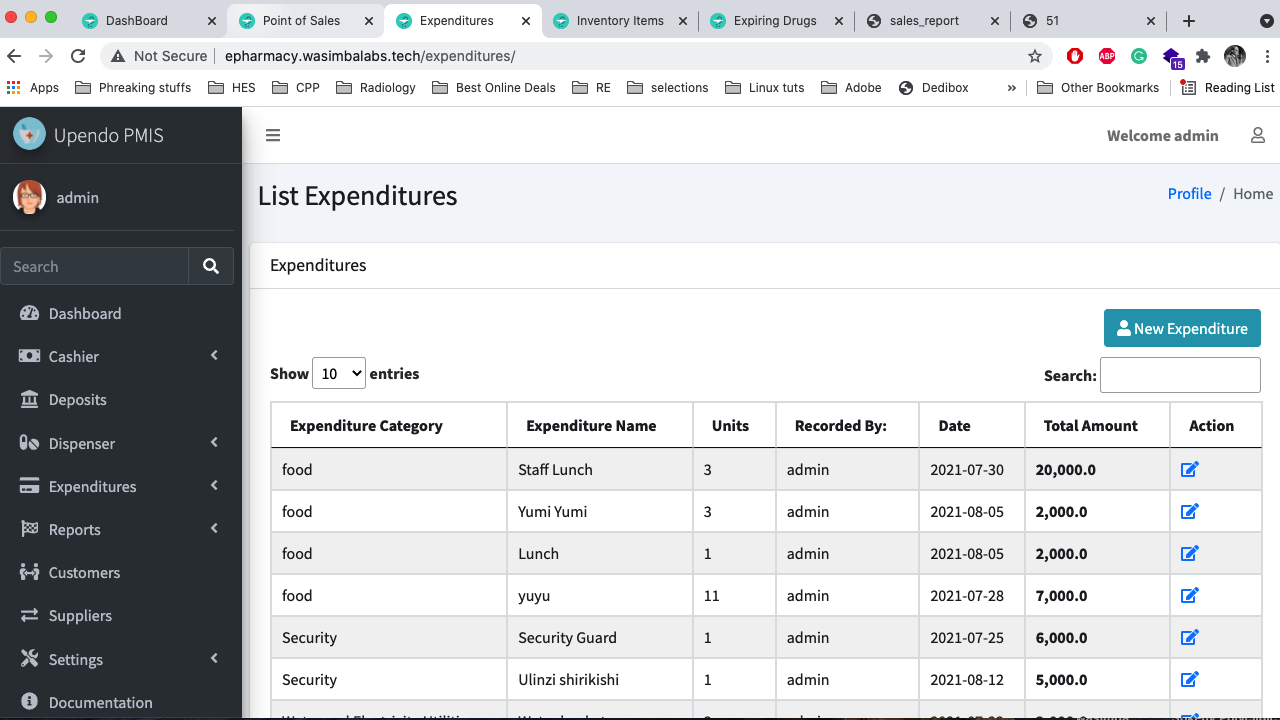Open Customers in the sidebar
1280x720 pixels.
tap(84, 572)
